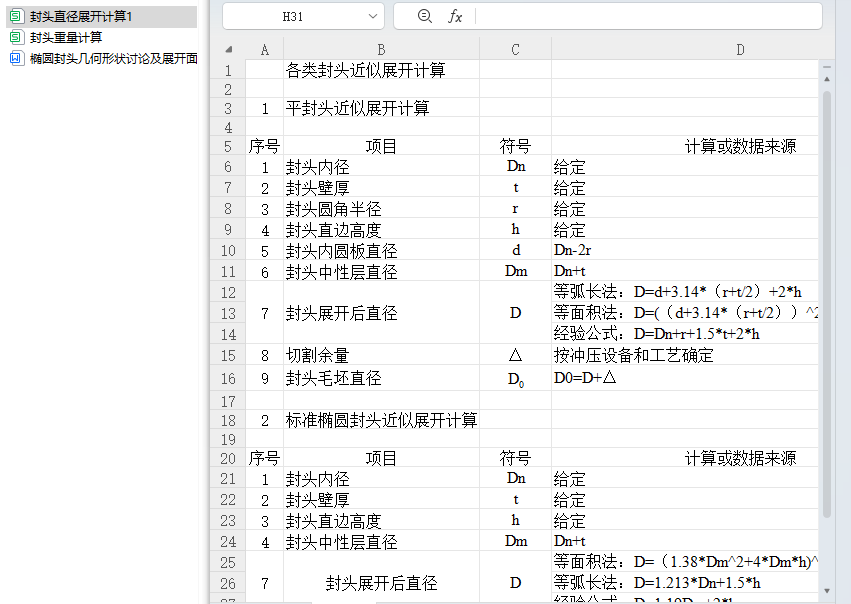Screen dimensions: 851x604
Task: Open file 封头直径展开计算1 in the sidebar
Action: click(x=101, y=16)
